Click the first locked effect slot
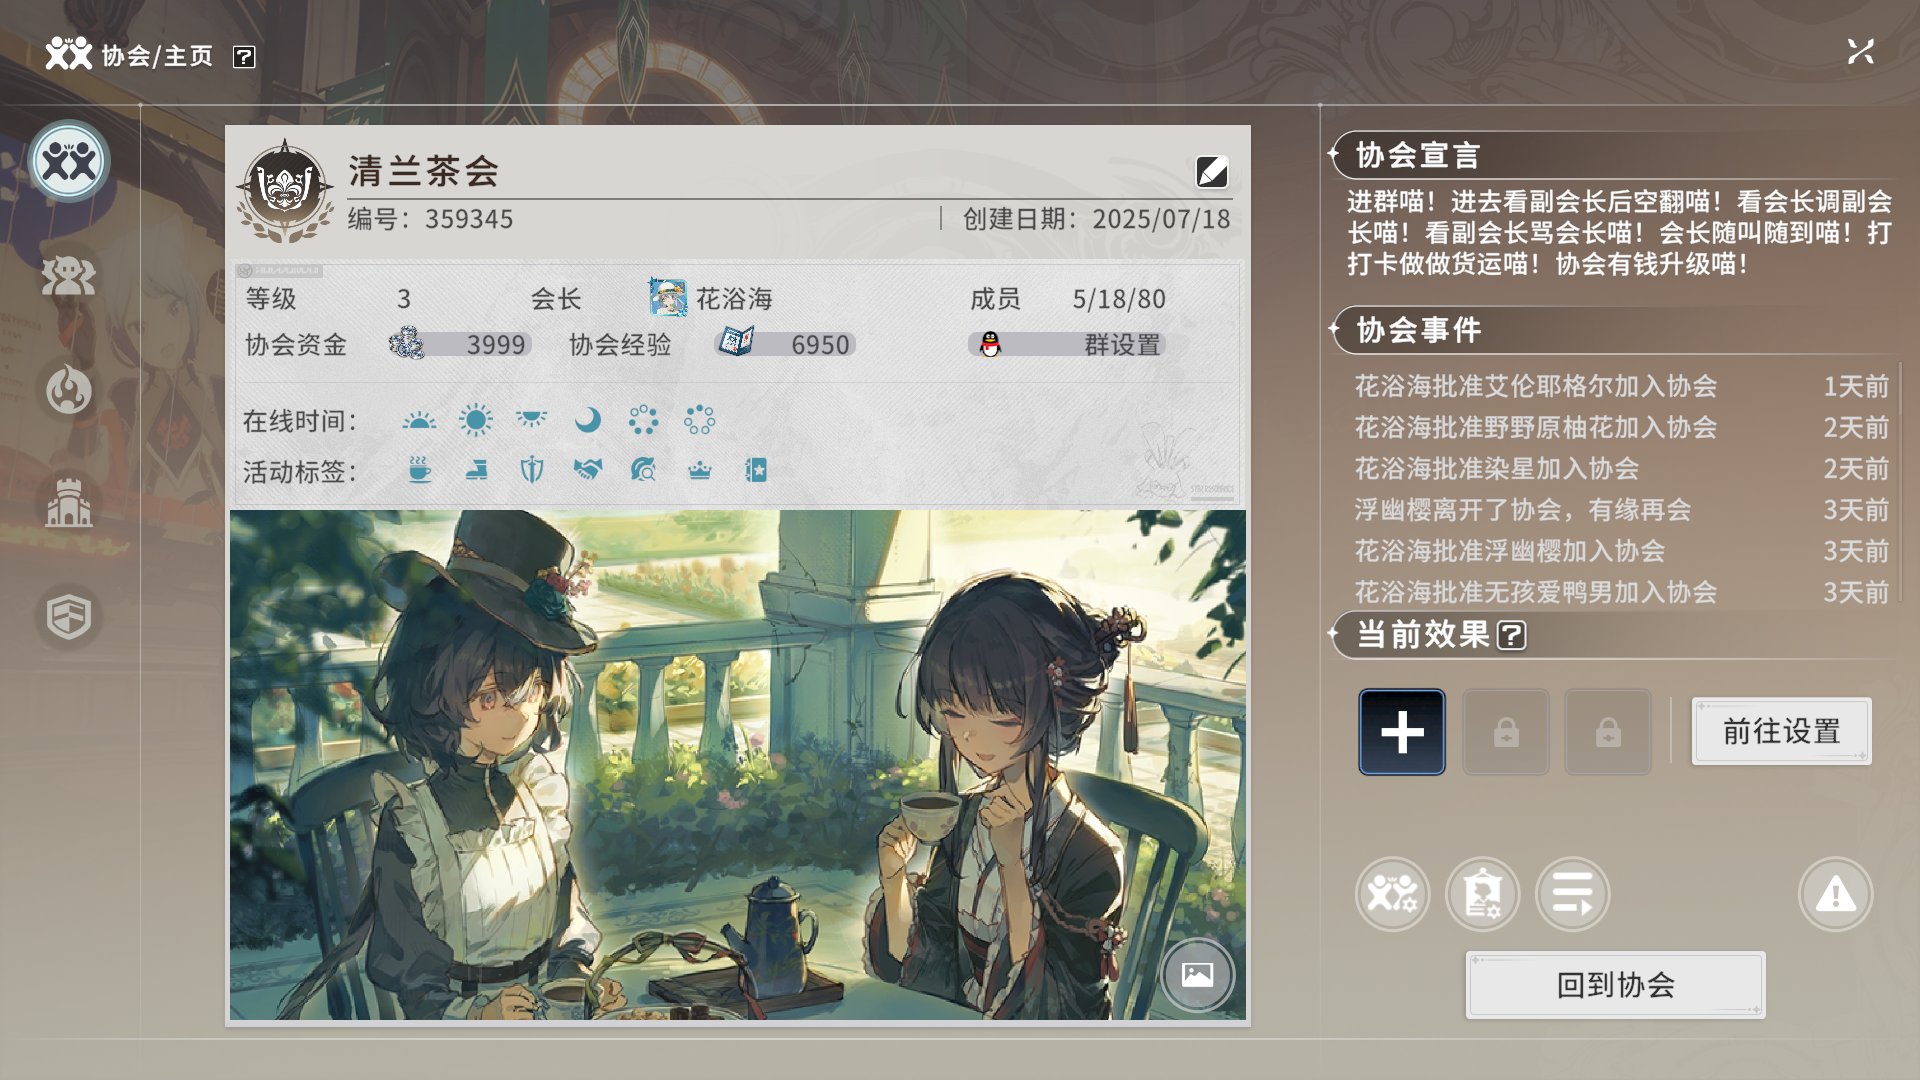Viewport: 1920px width, 1080px height. click(1506, 732)
